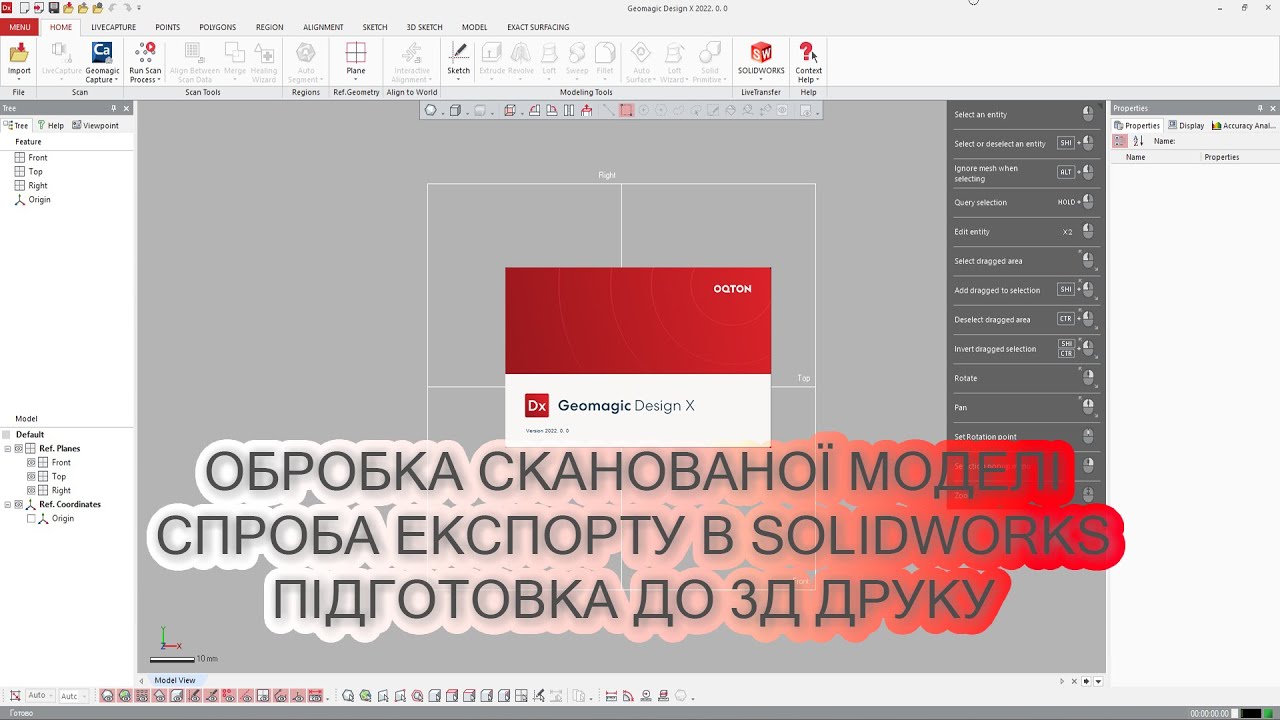Open the Help tab in Tree panel

click(51, 126)
